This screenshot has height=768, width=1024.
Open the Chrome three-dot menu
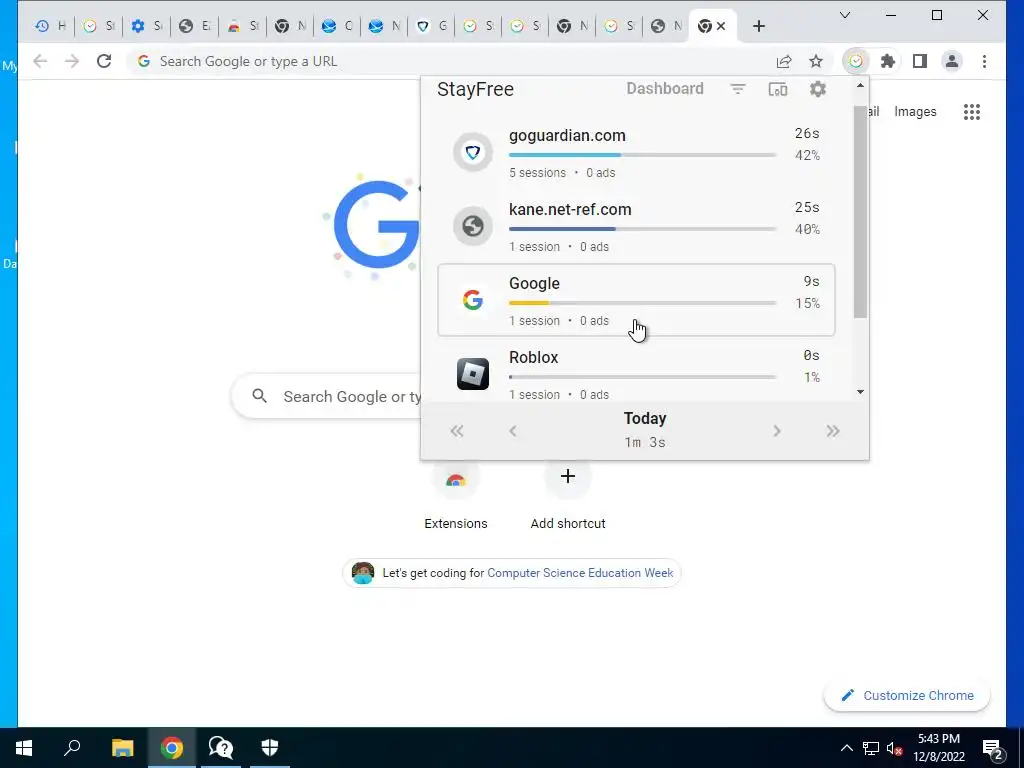point(984,61)
